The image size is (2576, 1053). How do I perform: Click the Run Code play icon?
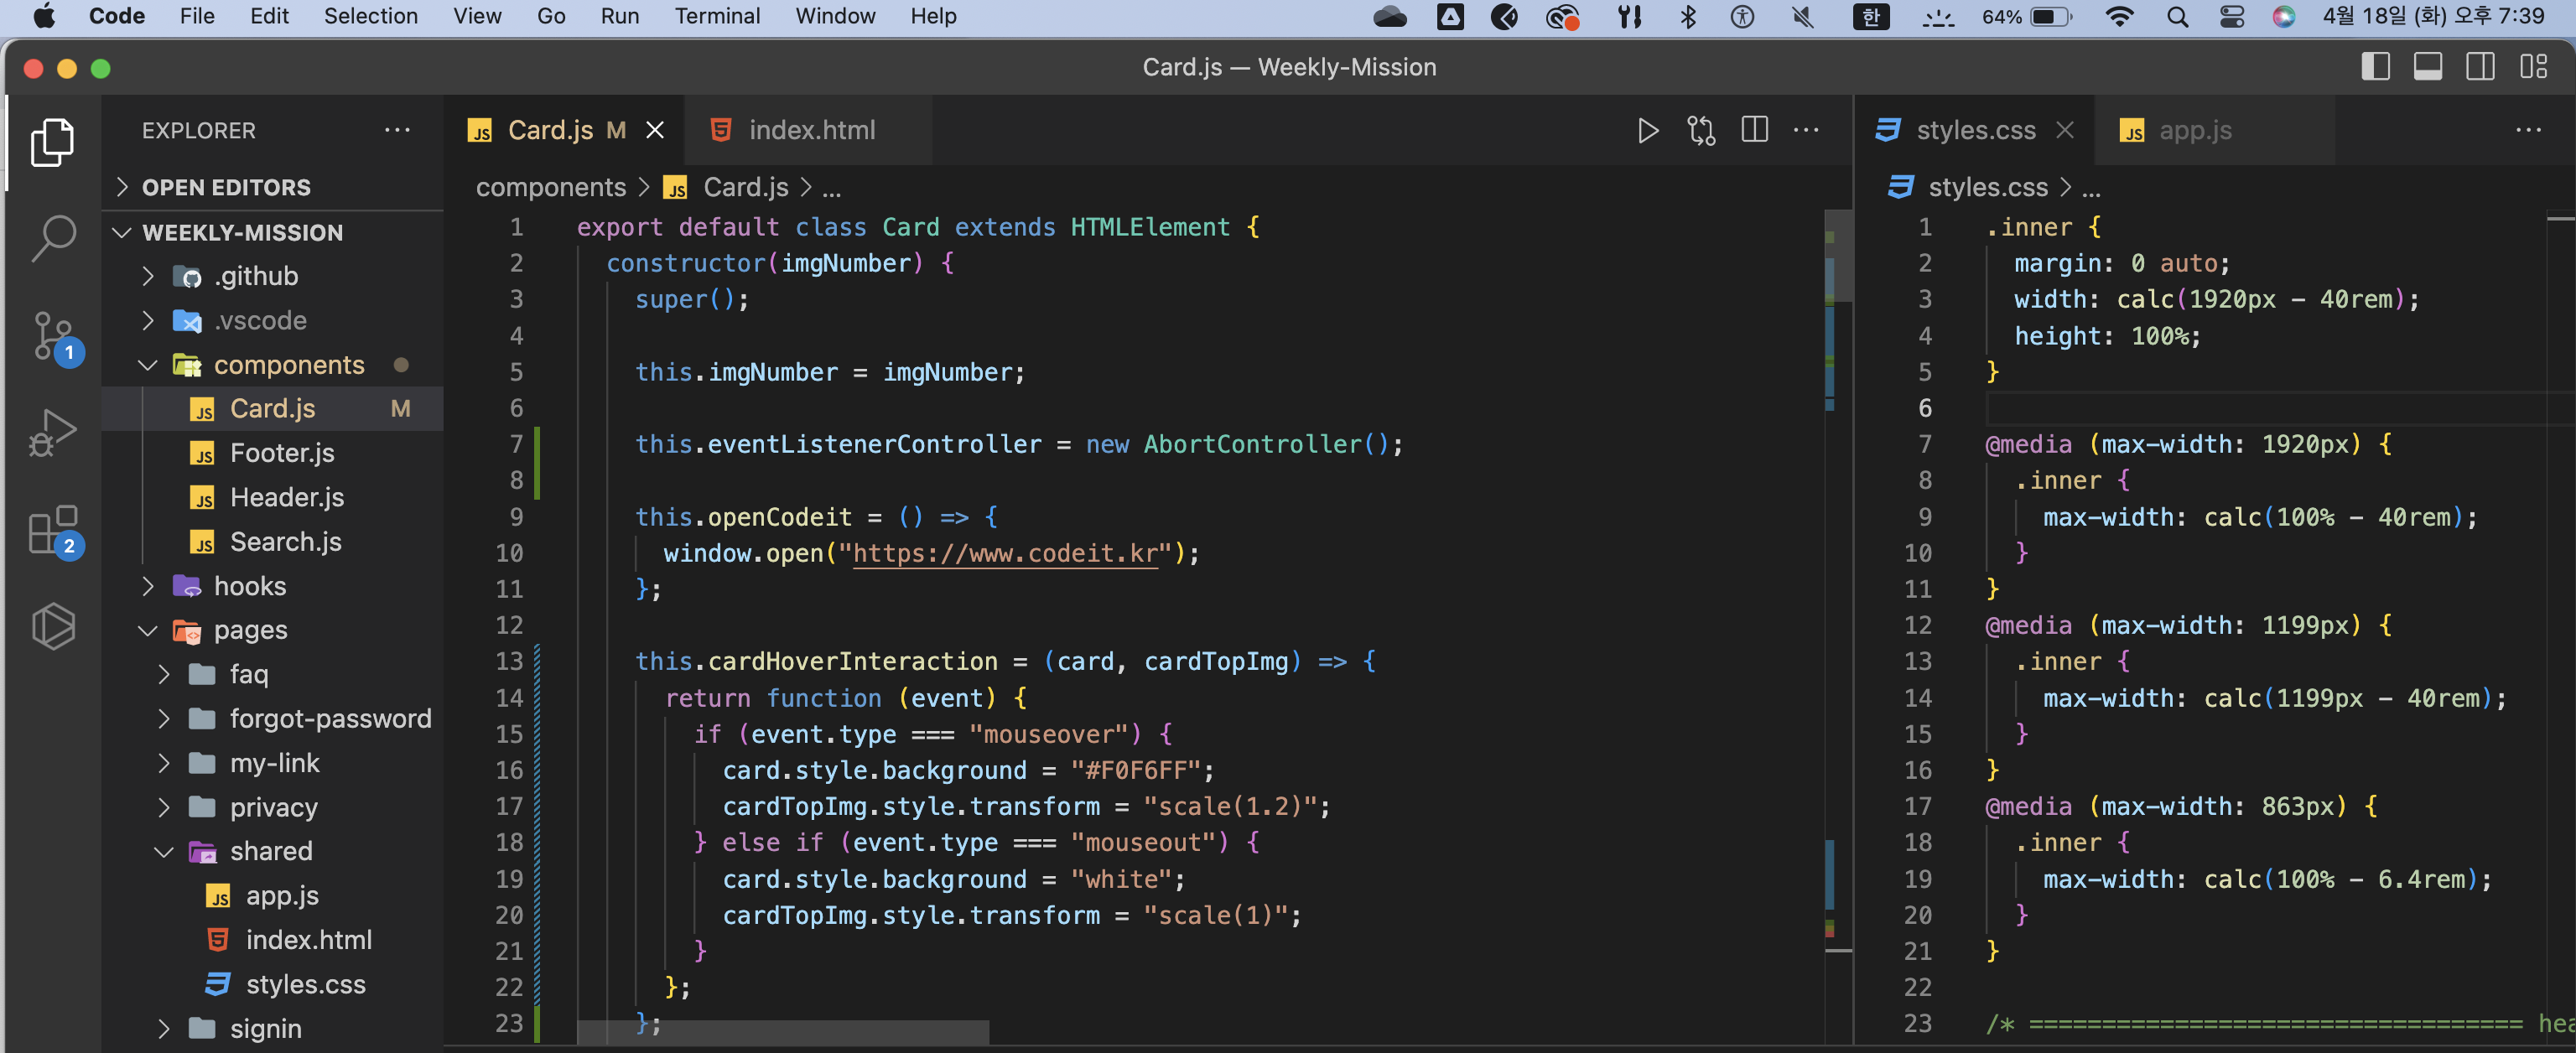tap(1648, 130)
